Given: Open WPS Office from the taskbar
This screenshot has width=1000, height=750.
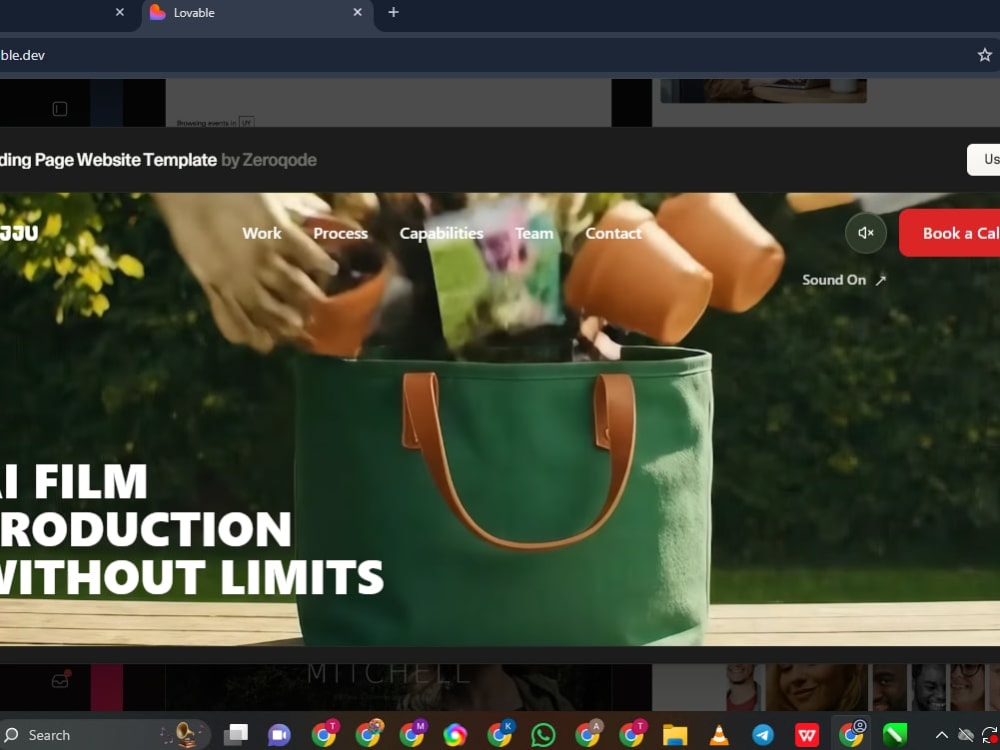Looking at the screenshot, I should pos(807,735).
